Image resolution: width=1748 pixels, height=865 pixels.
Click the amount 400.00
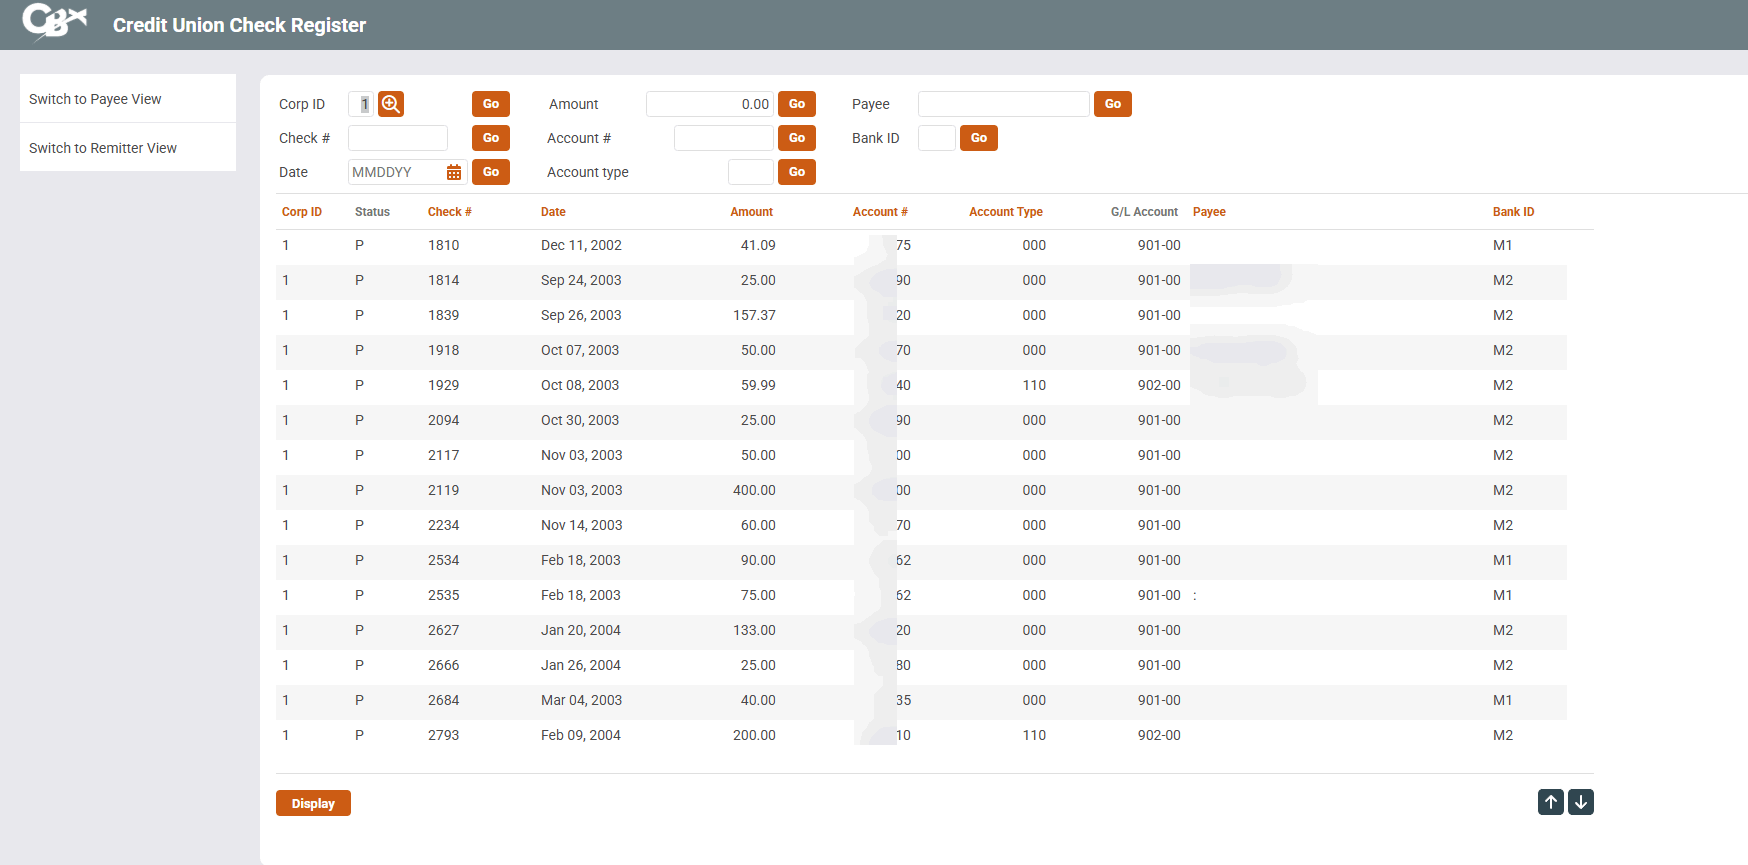click(x=754, y=490)
